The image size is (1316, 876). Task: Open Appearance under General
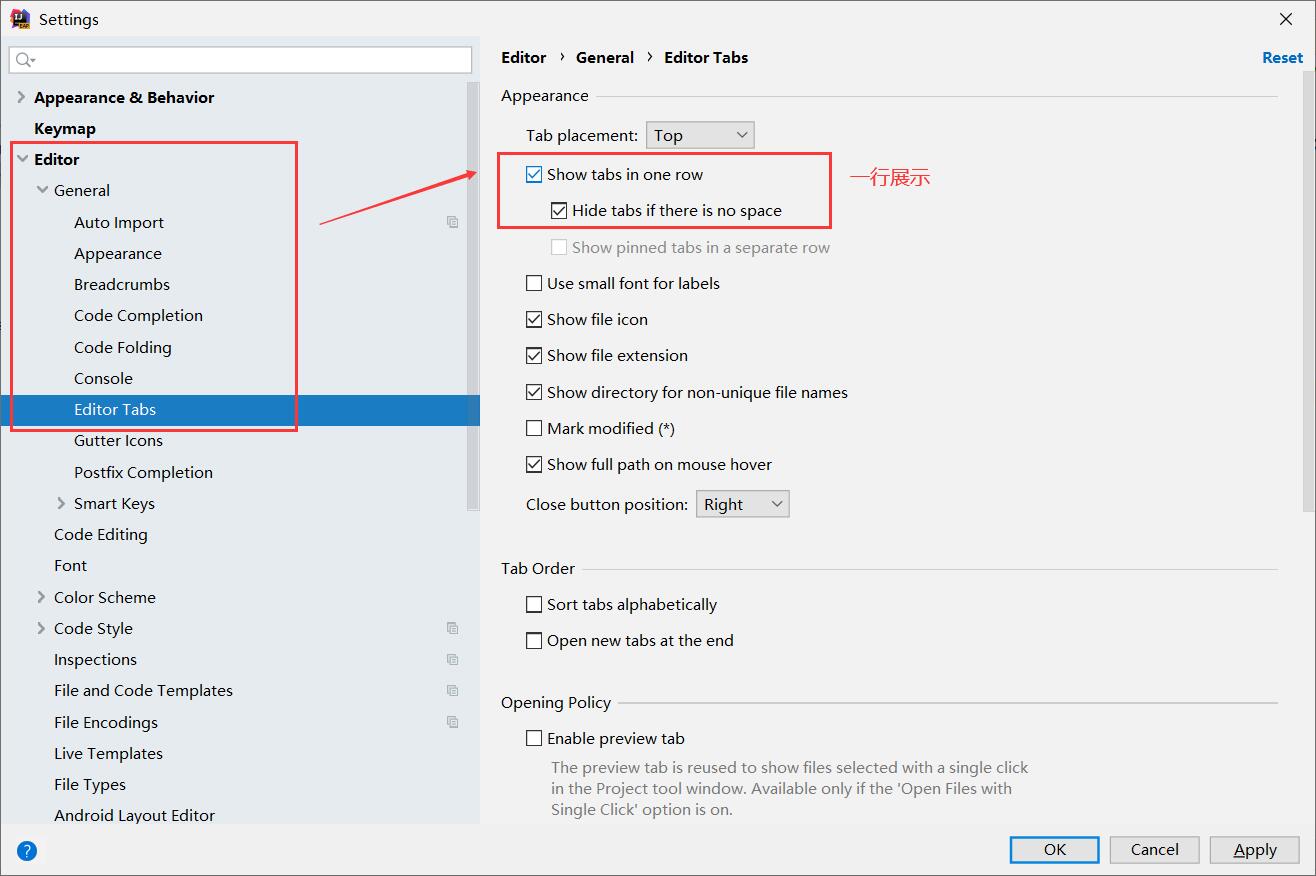118,253
